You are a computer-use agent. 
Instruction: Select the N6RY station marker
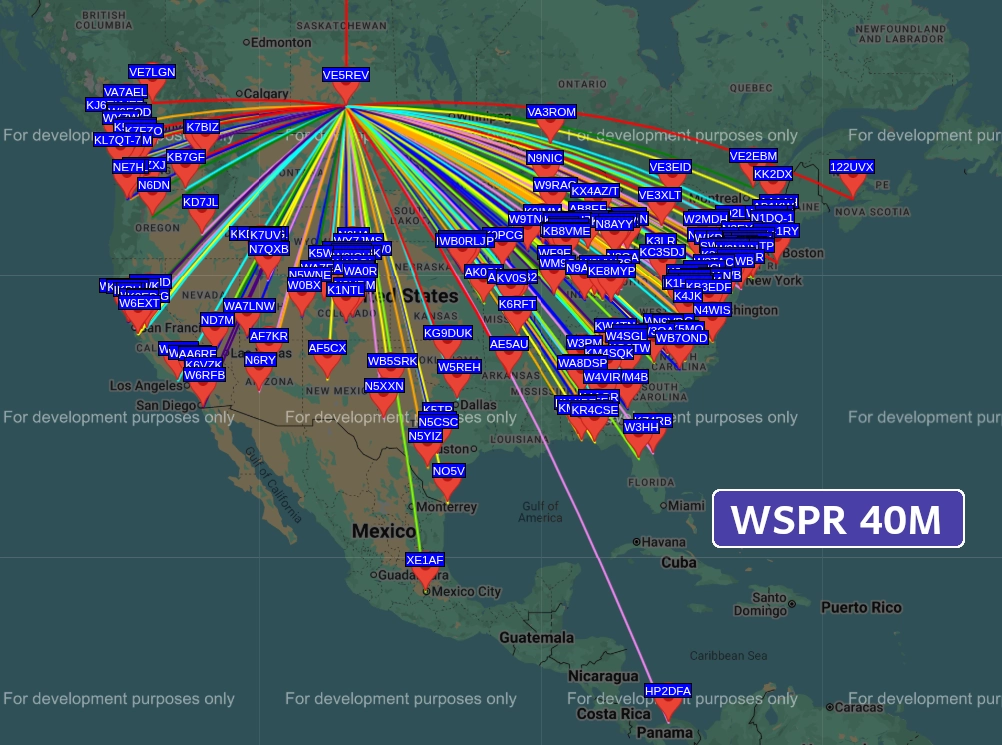click(x=260, y=376)
